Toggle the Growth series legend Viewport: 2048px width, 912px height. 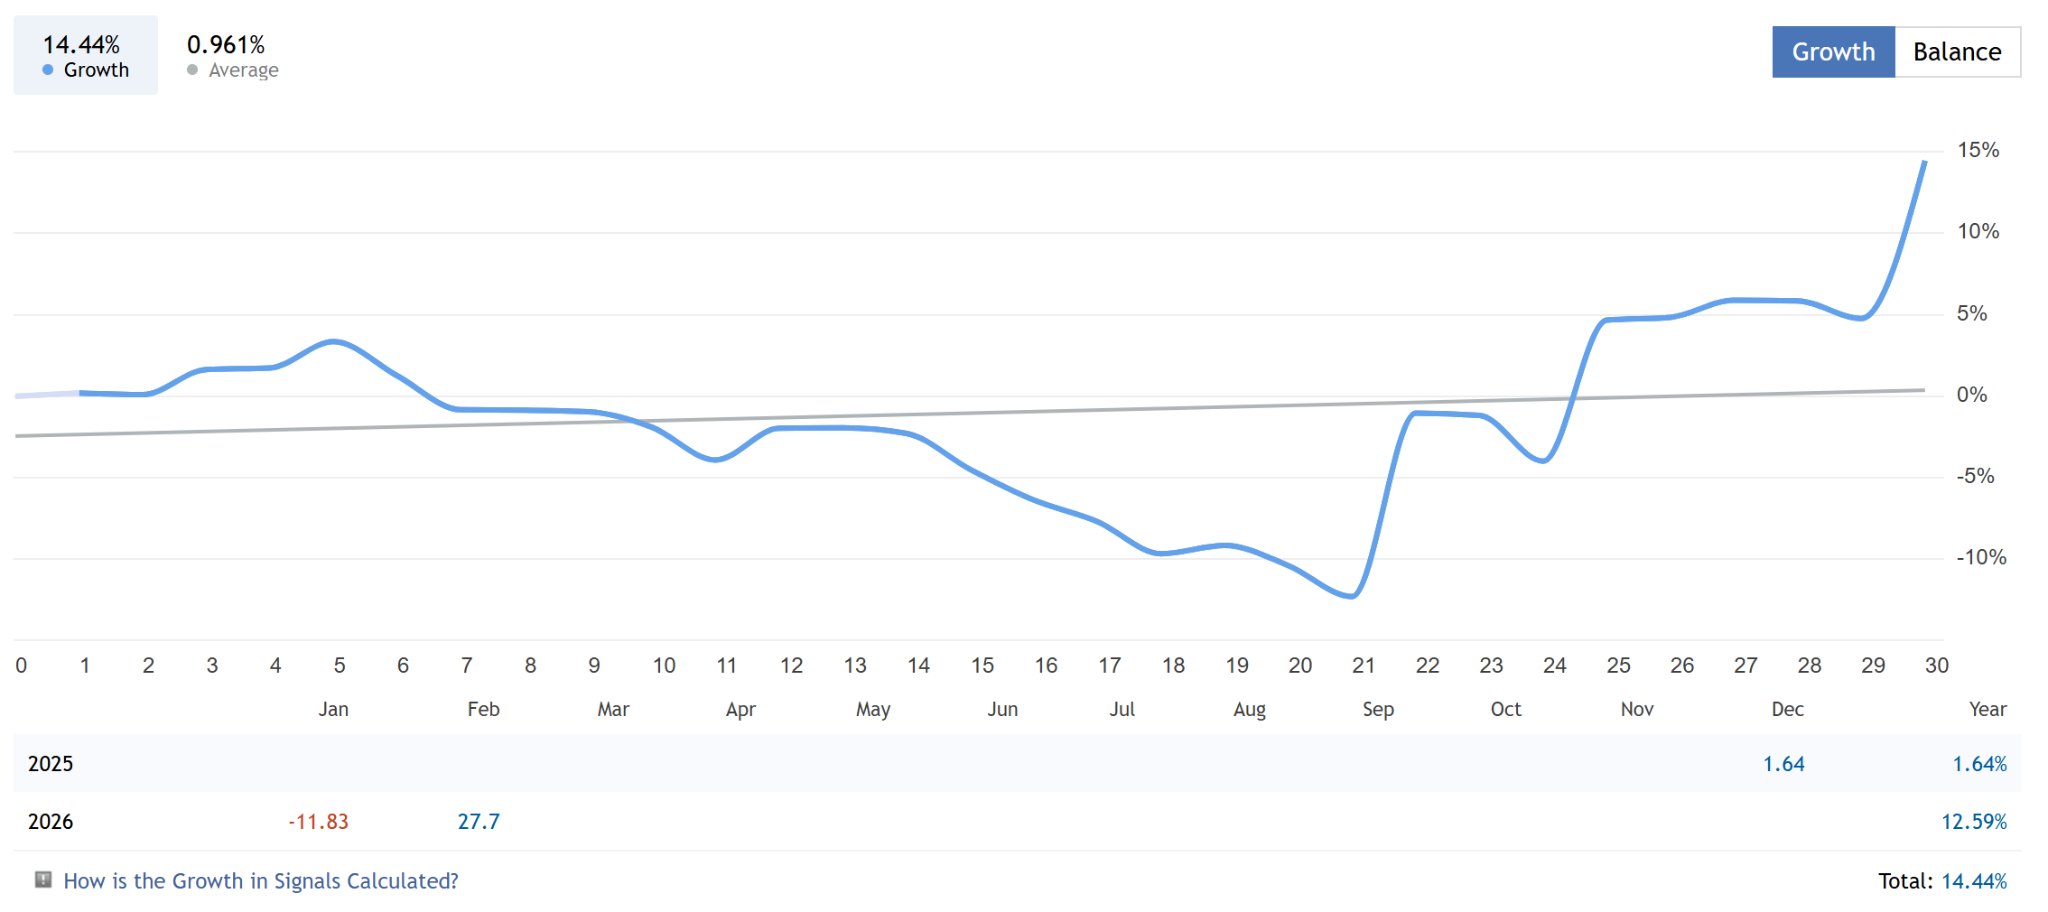(86, 56)
